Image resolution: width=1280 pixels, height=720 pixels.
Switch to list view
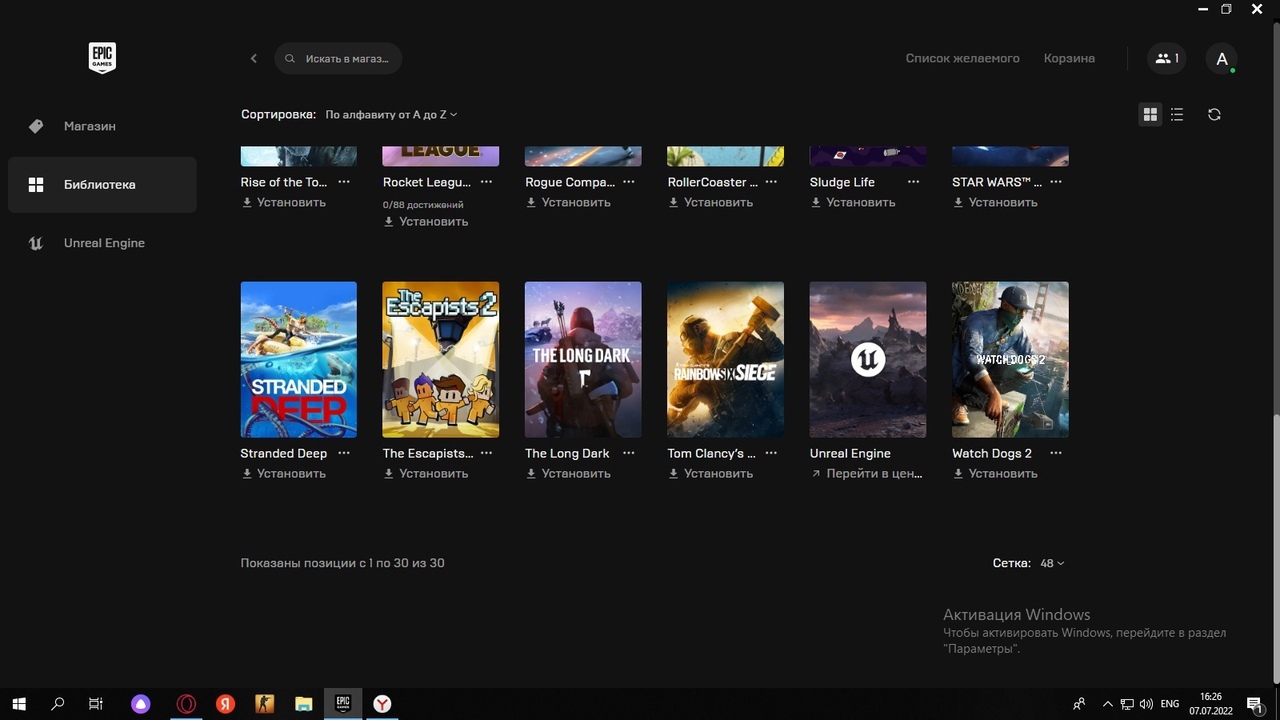[1177, 115]
